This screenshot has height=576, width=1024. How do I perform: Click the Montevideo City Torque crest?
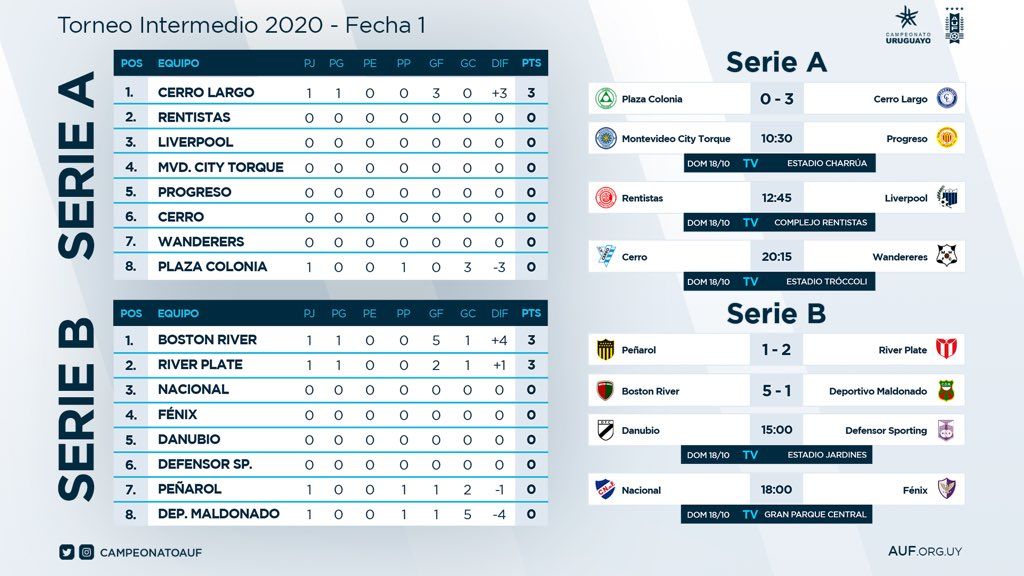tap(605, 139)
